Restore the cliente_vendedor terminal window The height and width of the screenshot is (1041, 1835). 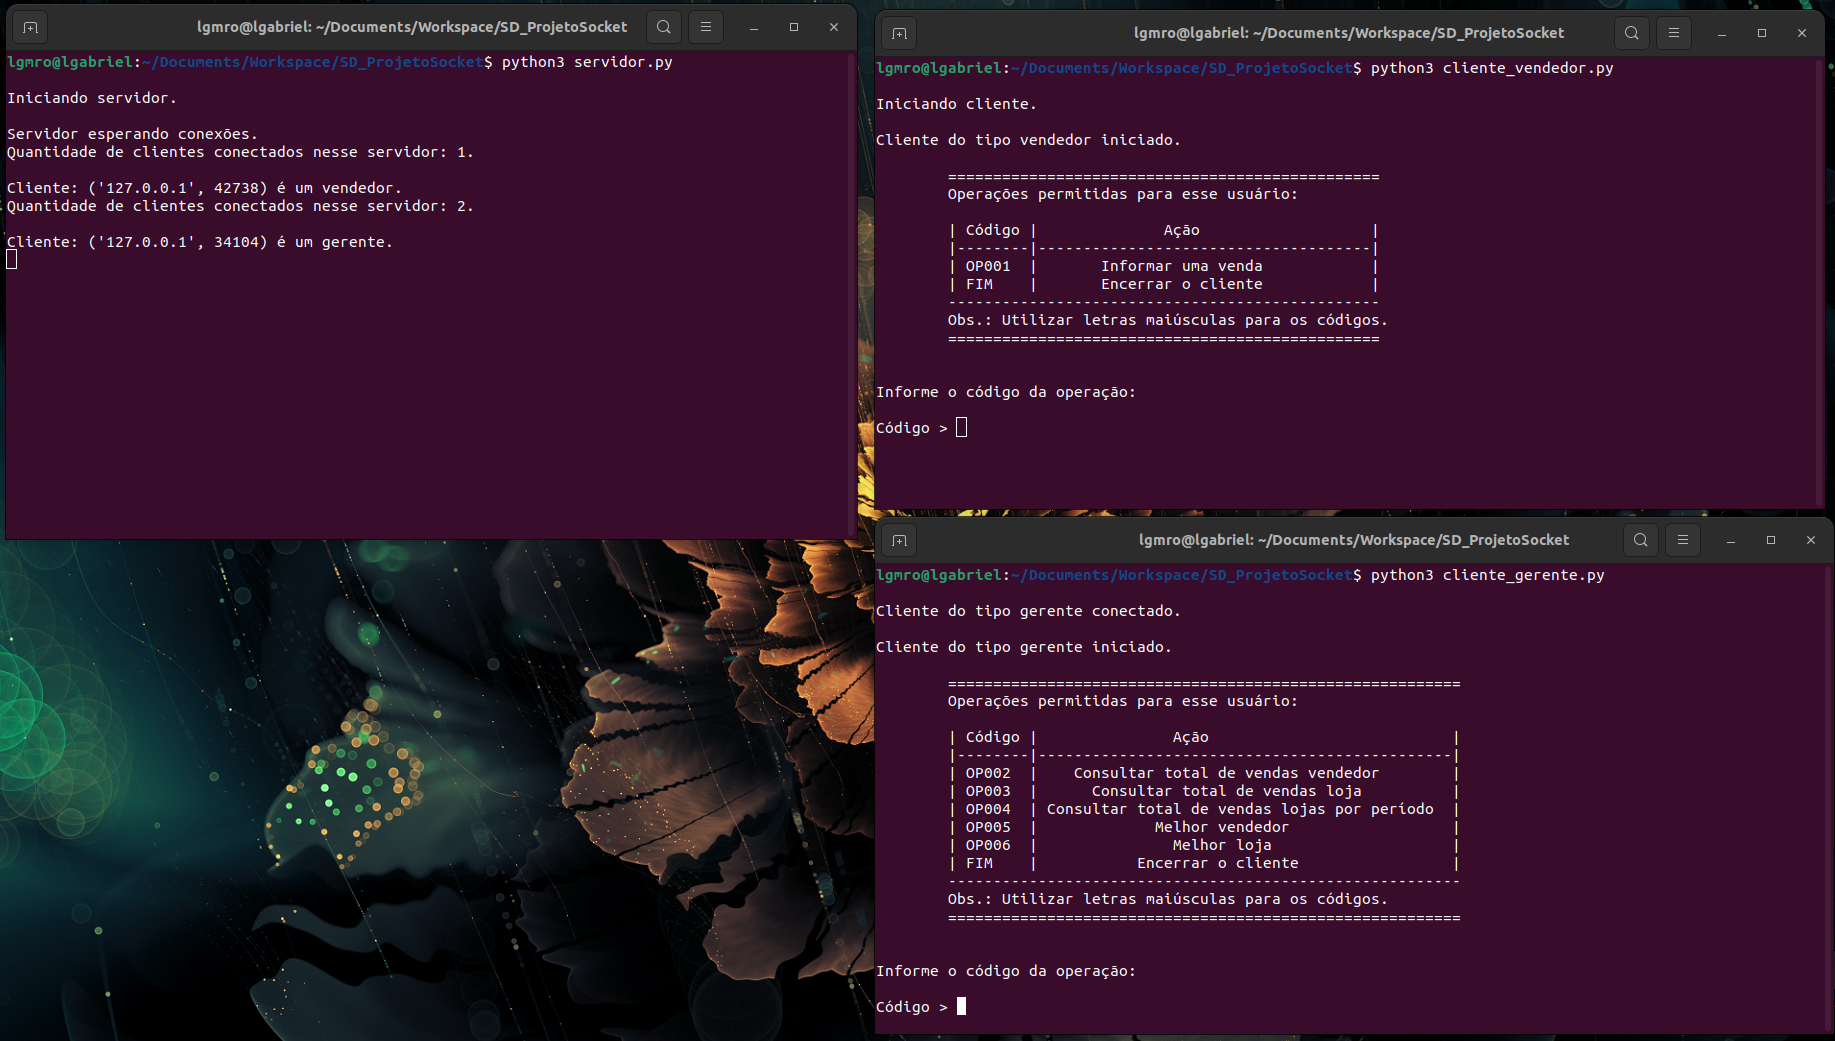coord(1761,33)
